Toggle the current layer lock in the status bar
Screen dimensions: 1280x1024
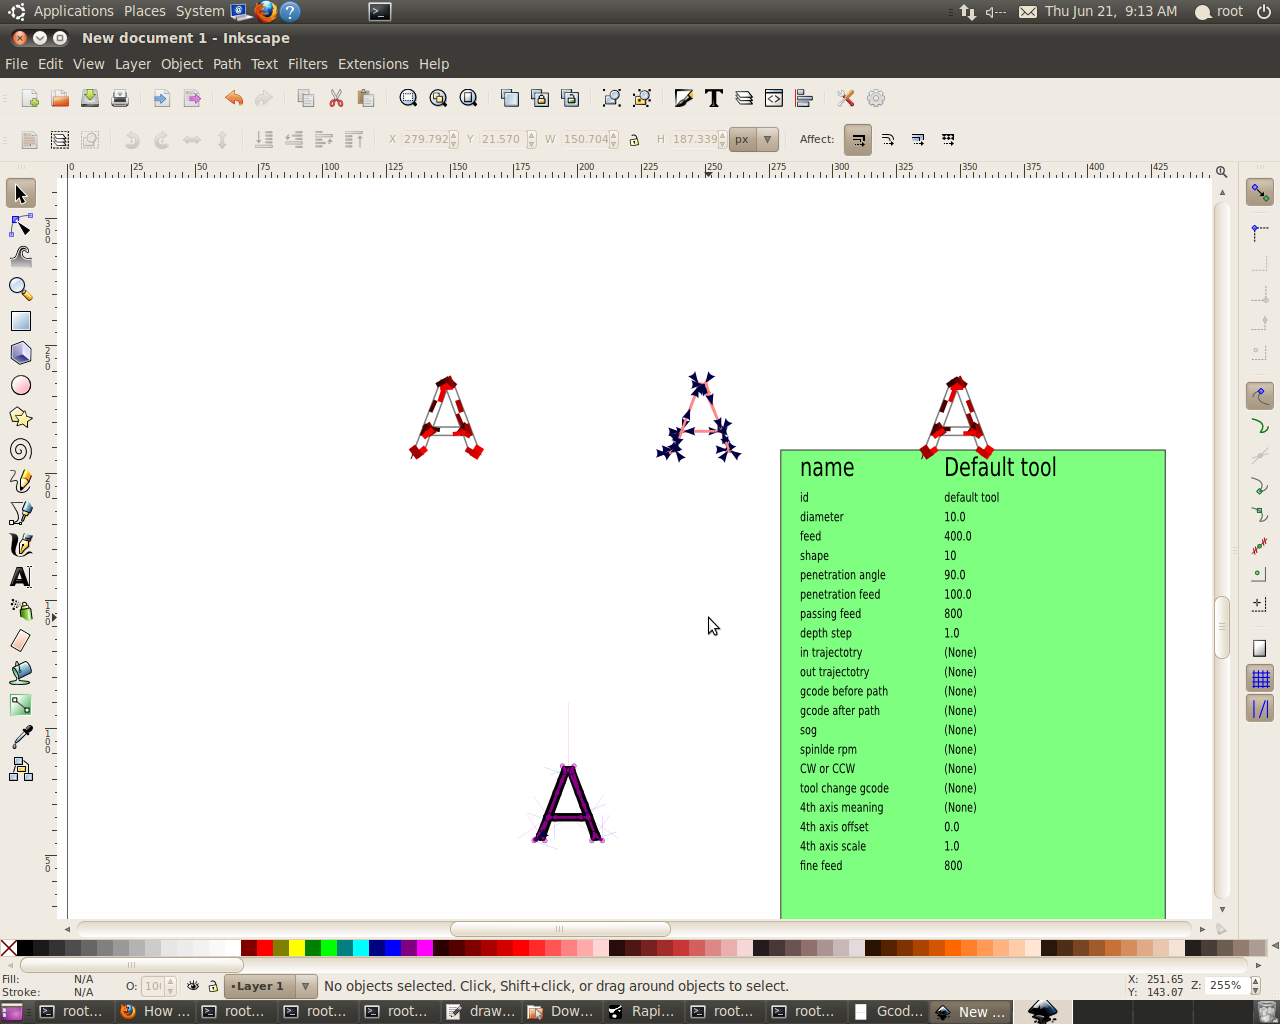(213, 986)
